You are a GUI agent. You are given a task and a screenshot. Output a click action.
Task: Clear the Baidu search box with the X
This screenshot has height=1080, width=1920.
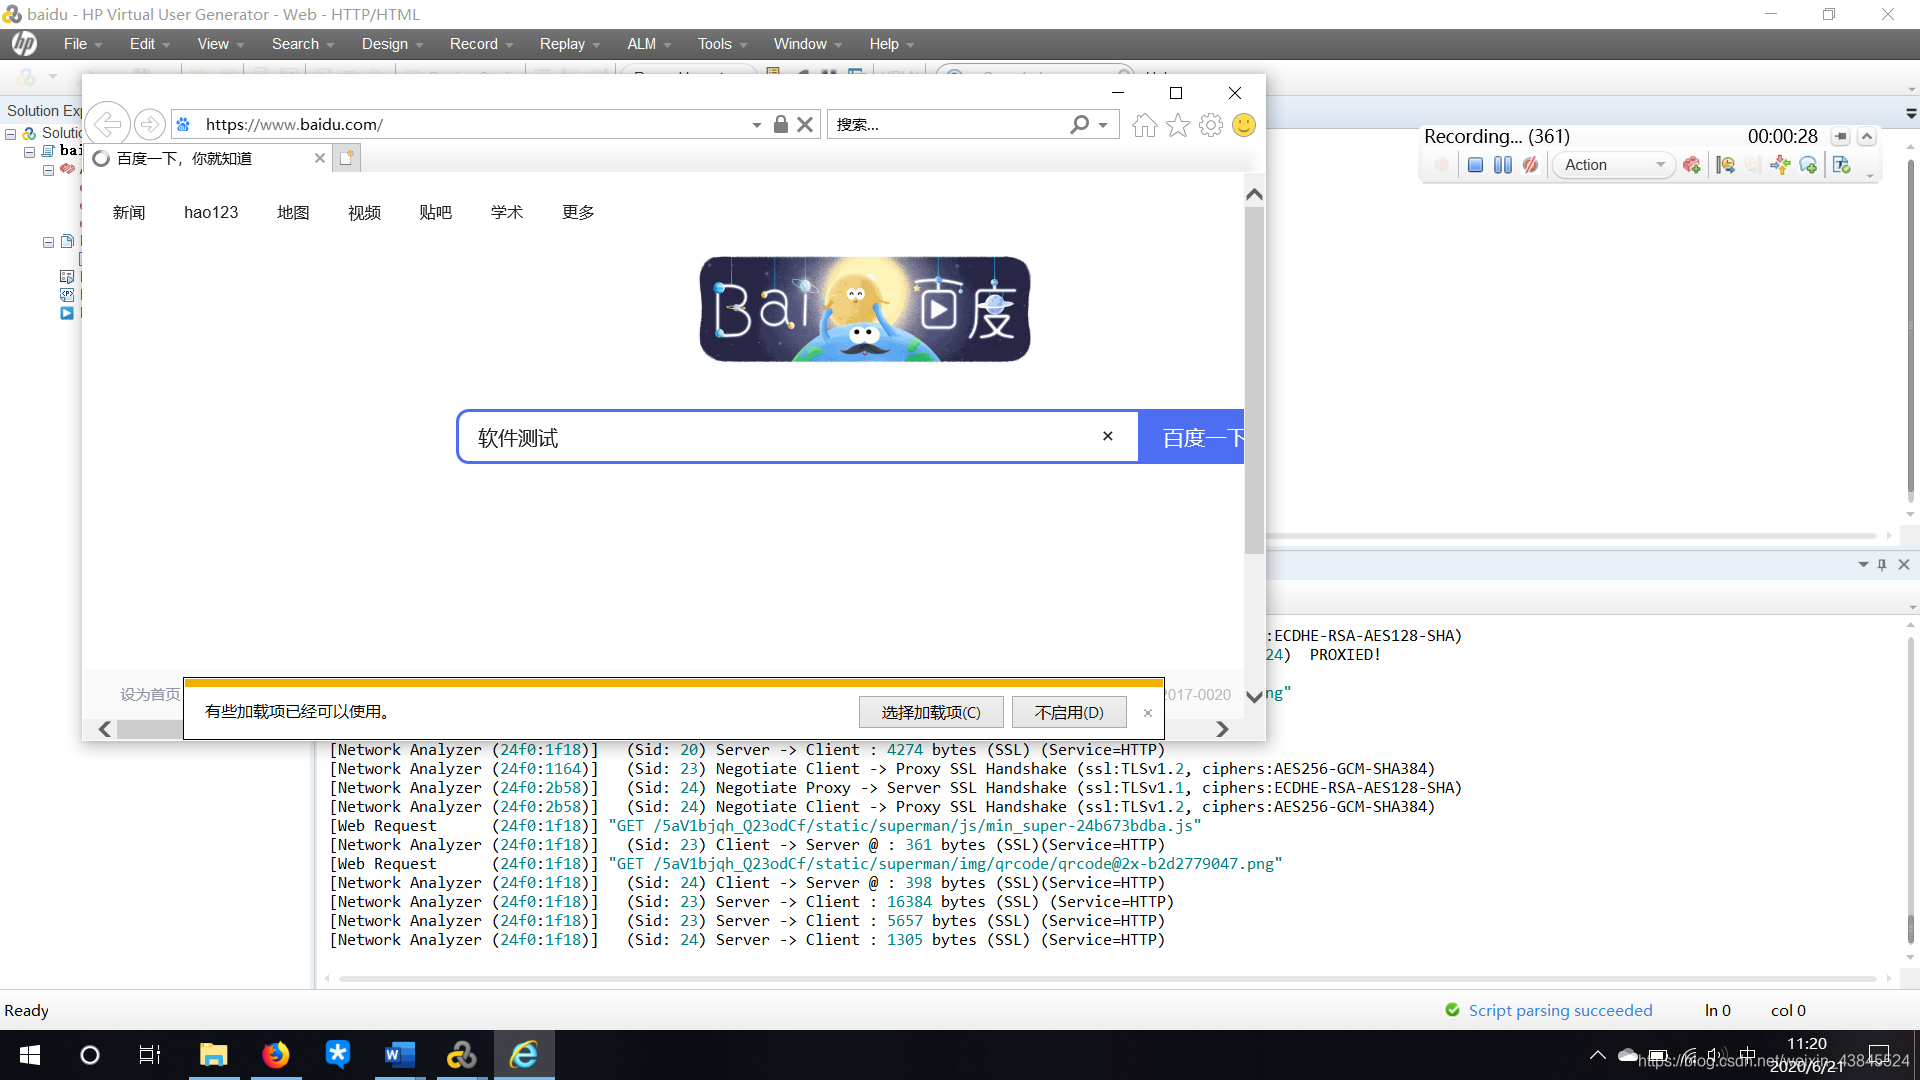(x=1107, y=436)
